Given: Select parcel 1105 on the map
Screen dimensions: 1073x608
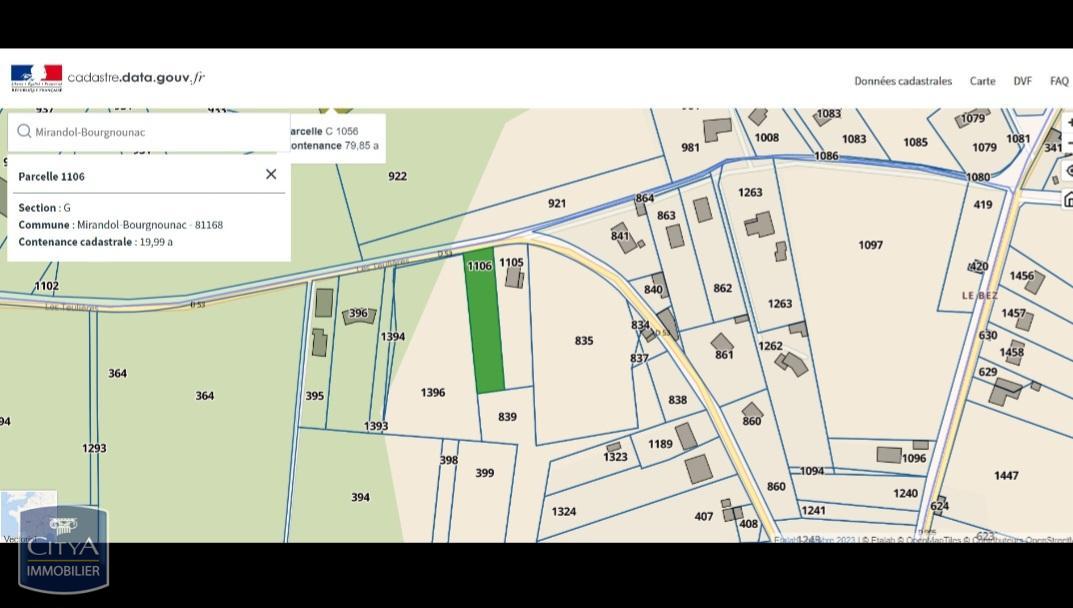Looking at the screenshot, I should pos(511,262).
